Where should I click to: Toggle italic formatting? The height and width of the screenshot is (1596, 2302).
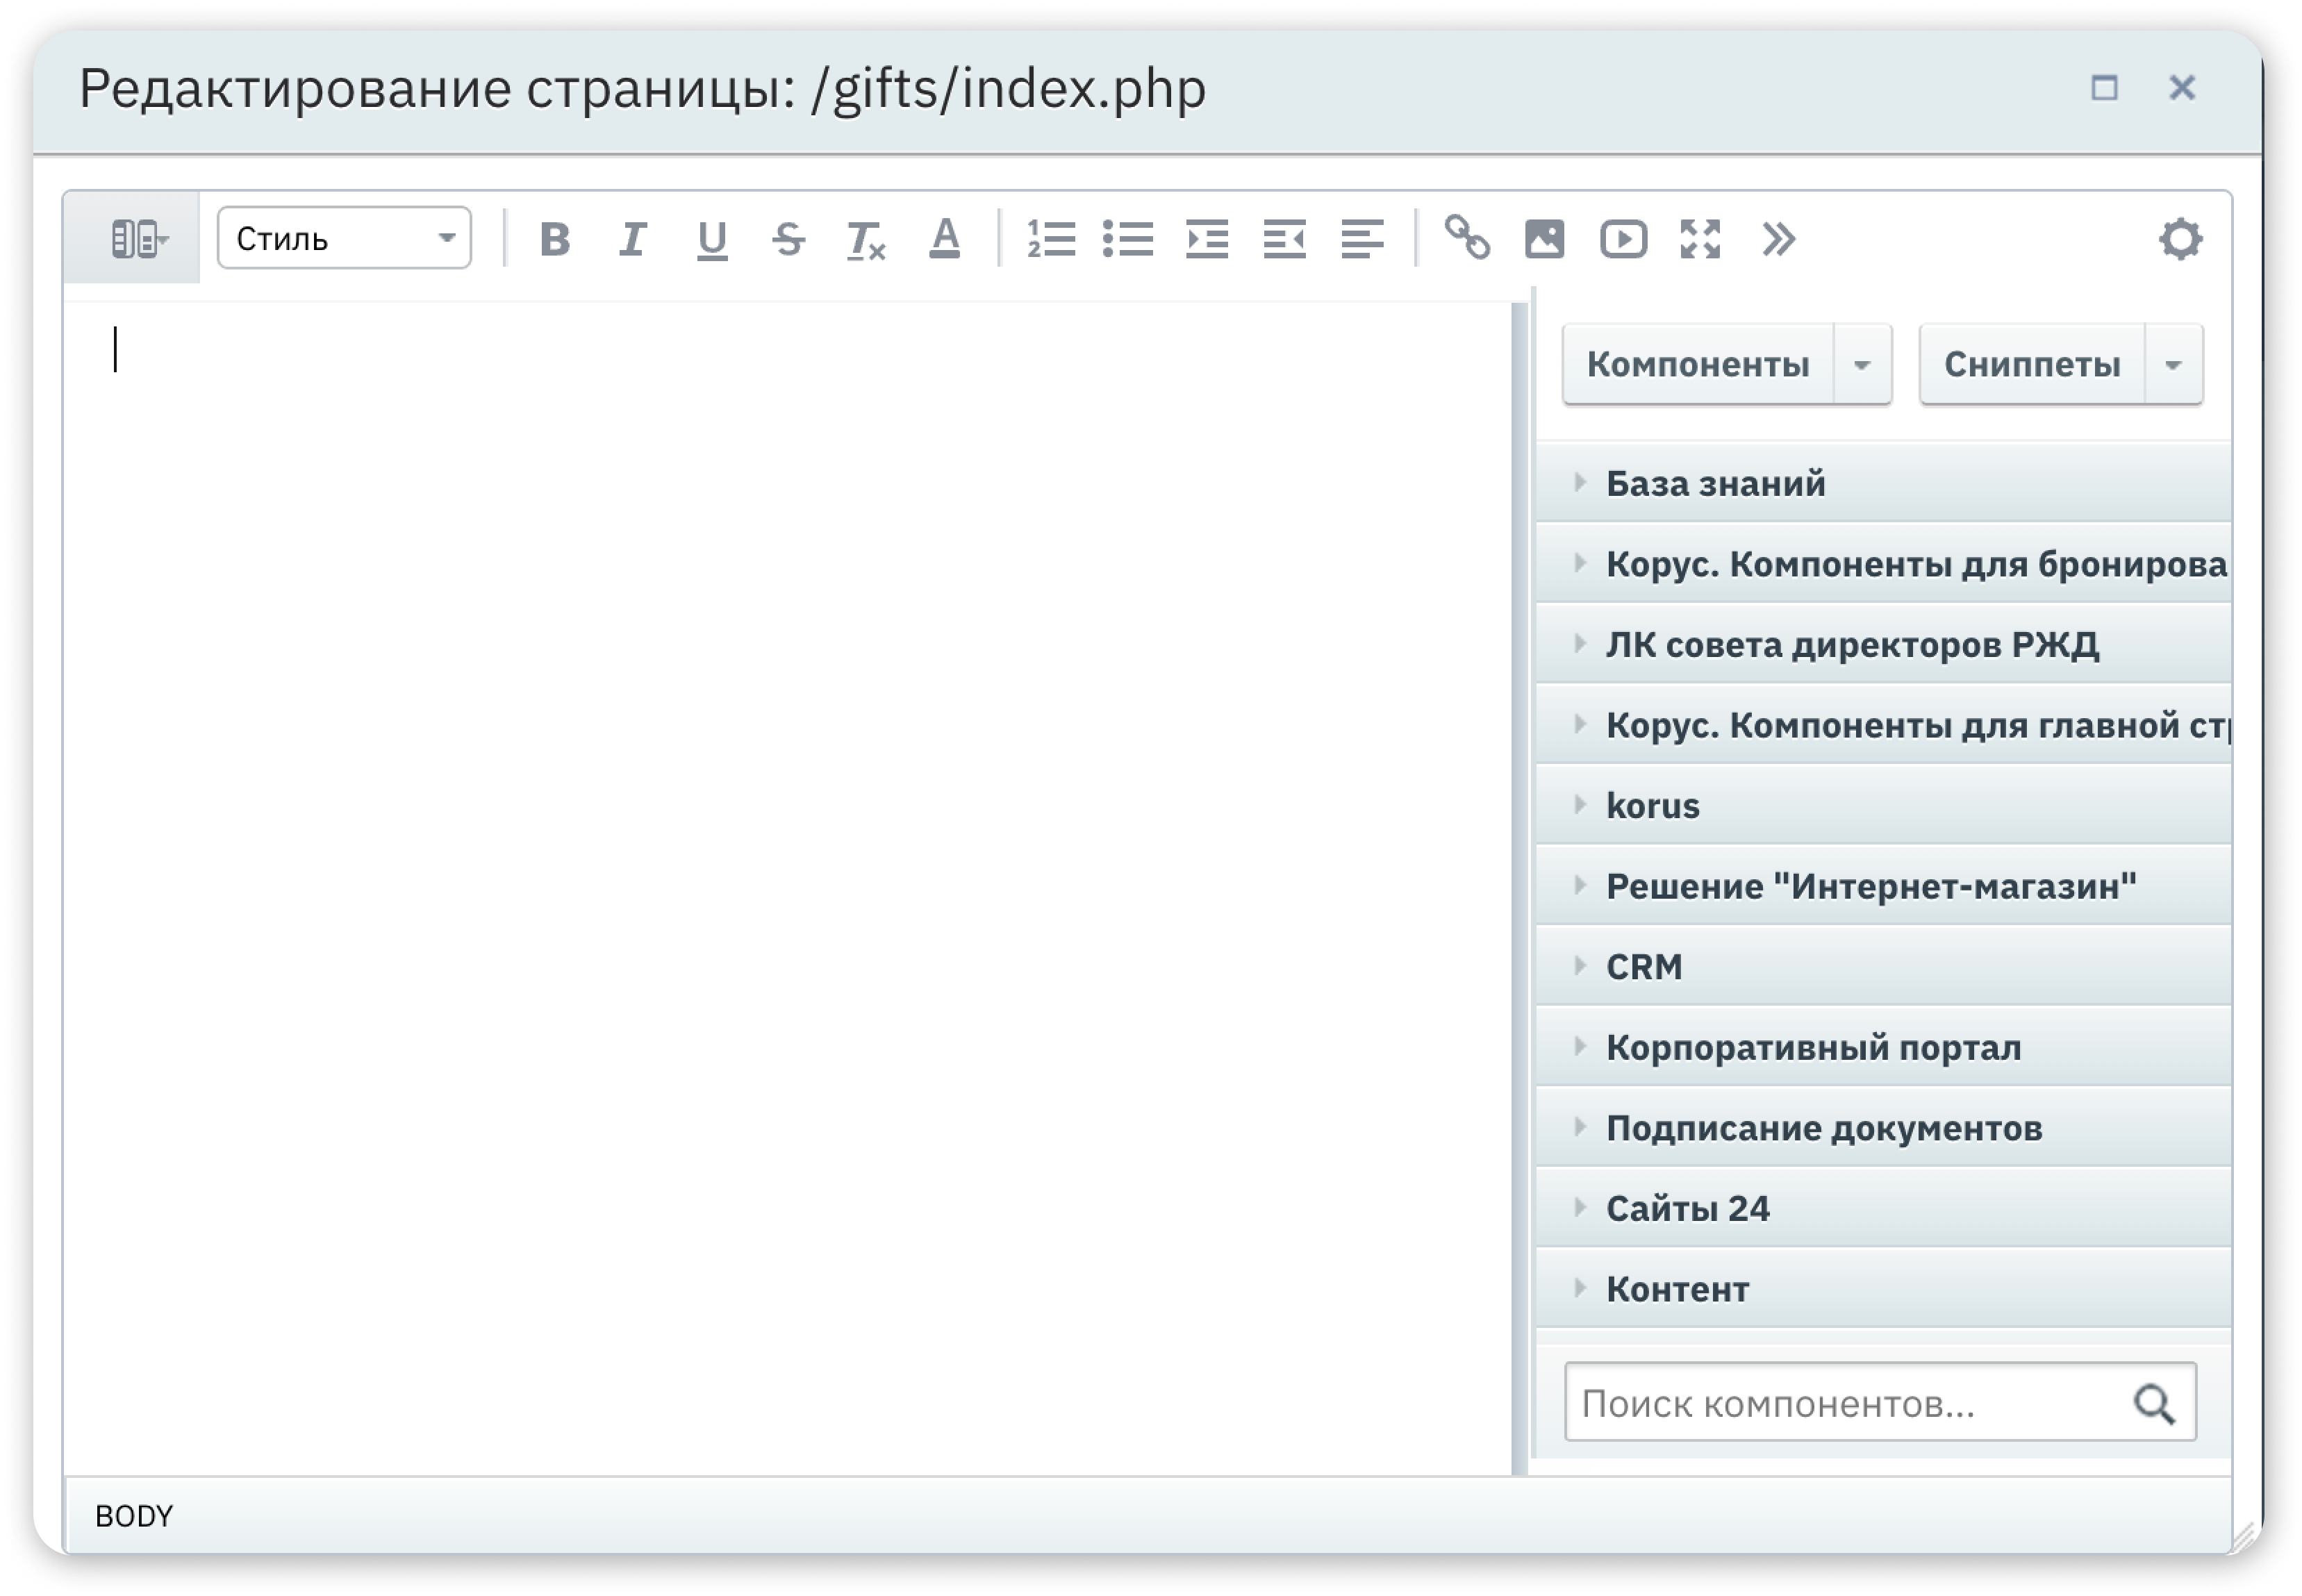coord(633,239)
